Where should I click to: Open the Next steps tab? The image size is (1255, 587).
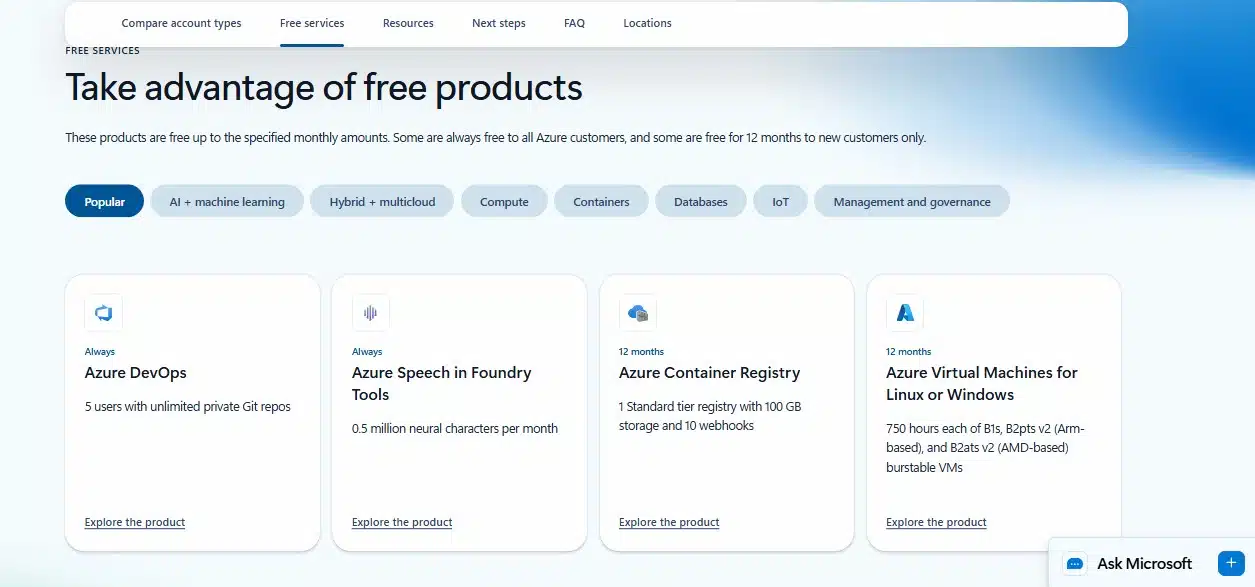click(x=499, y=23)
